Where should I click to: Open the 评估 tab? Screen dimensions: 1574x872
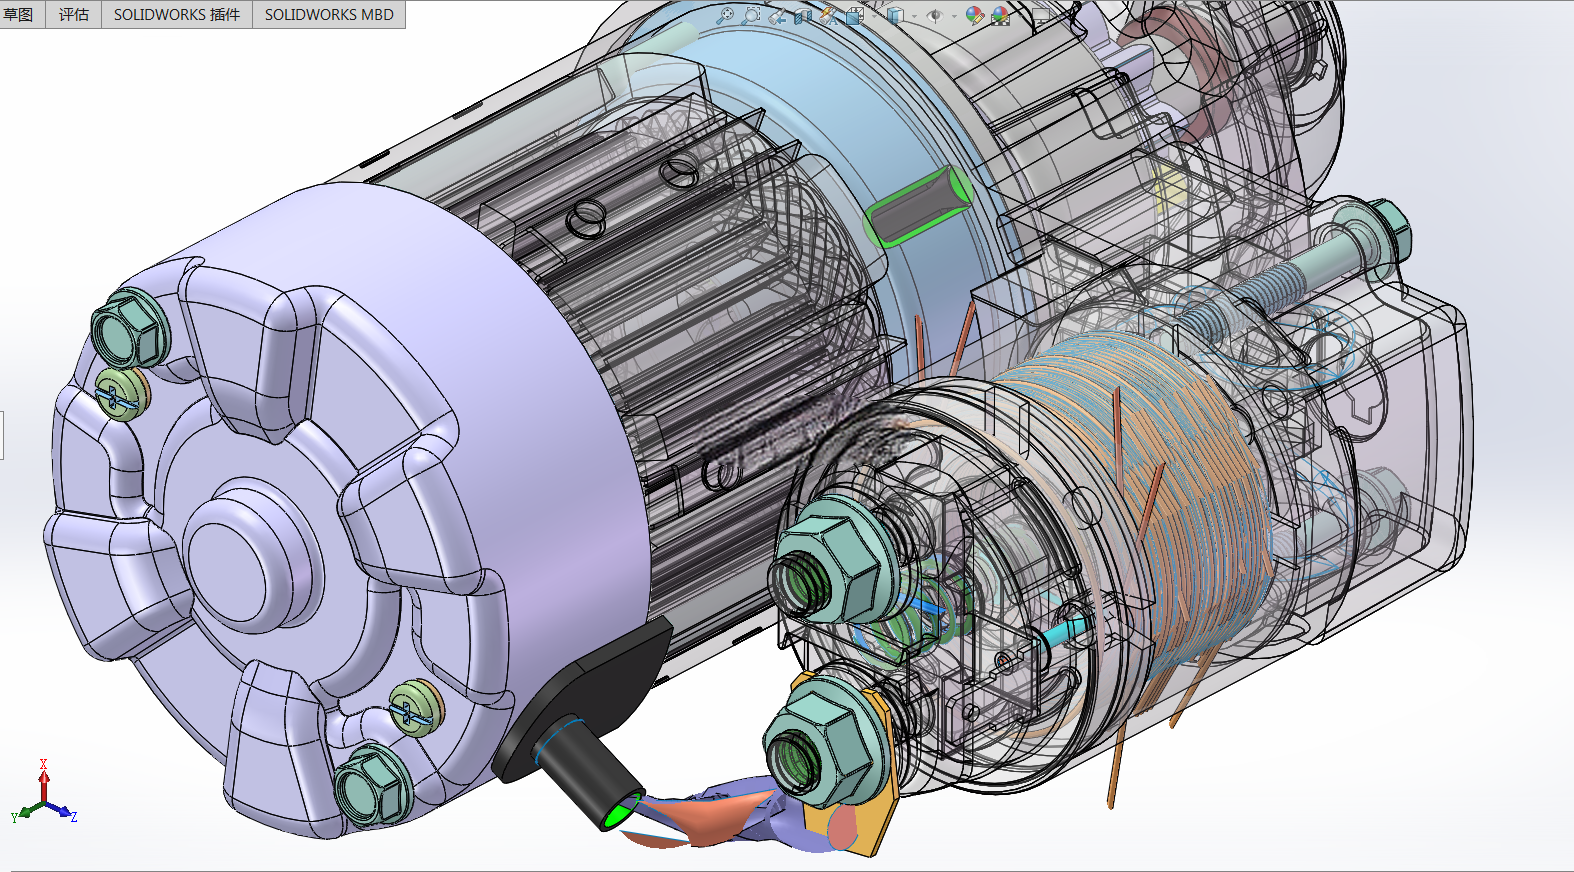pos(74,14)
